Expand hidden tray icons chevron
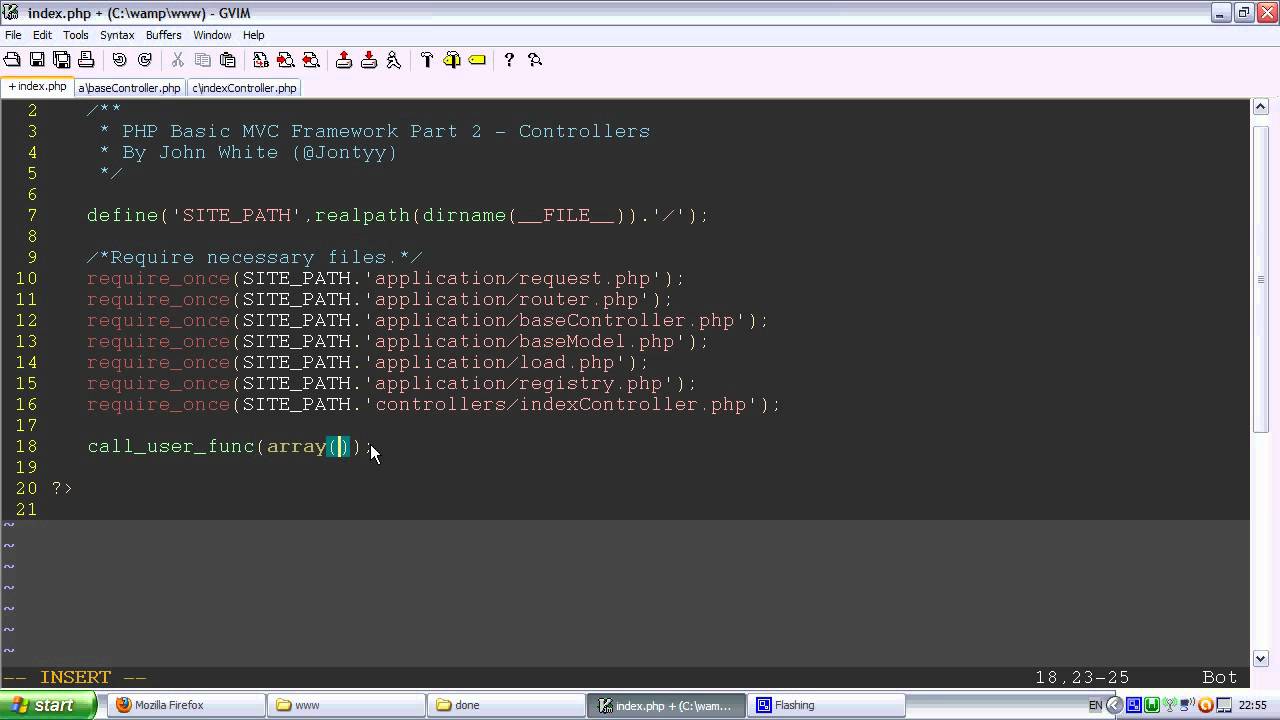 point(1115,705)
